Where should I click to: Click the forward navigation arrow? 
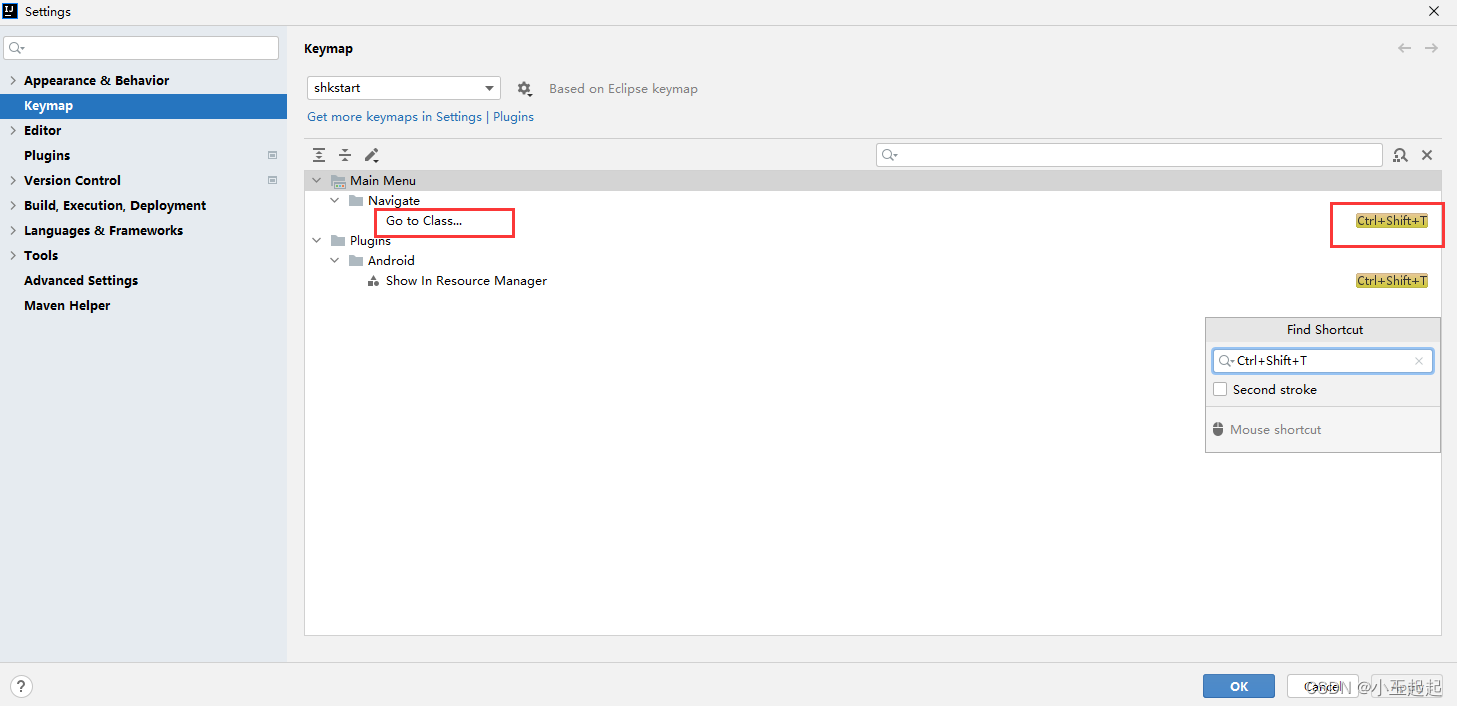click(x=1431, y=48)
